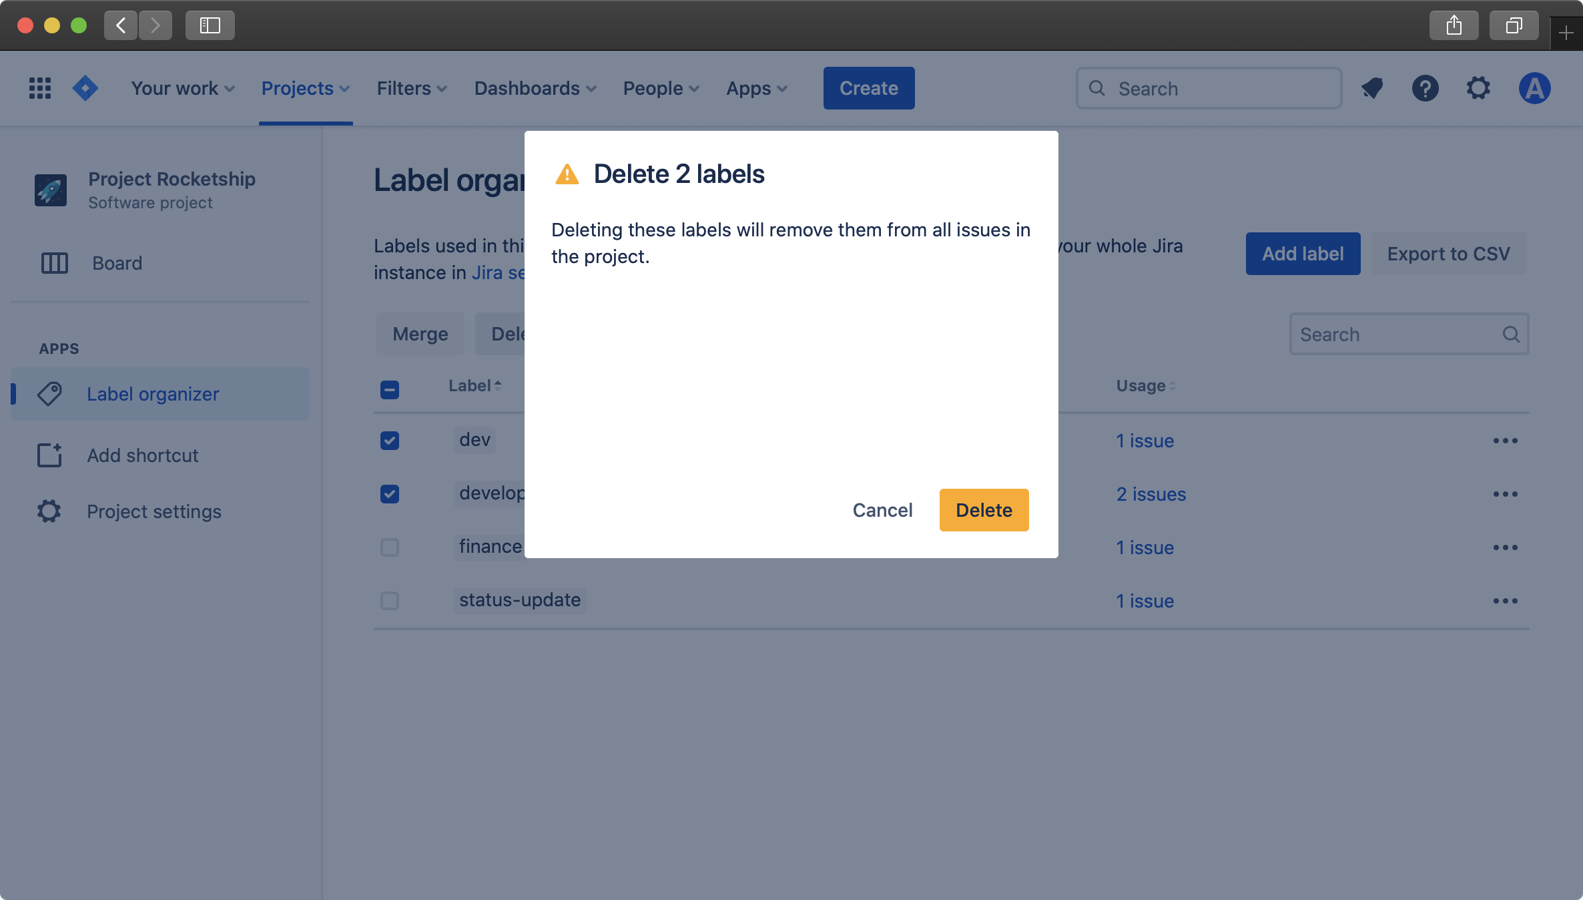This screenshot has width=1583, height=900.
Task: Expand the Dashboards dropdown
Action: tap(535, 88)
